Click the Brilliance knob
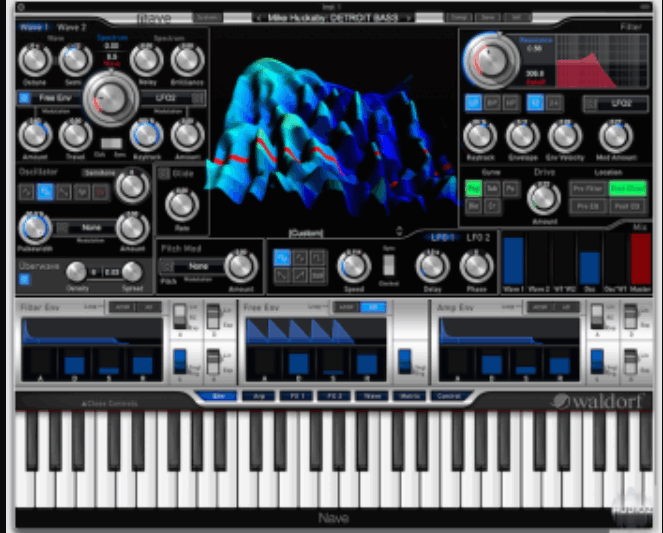 click(187, 60)
